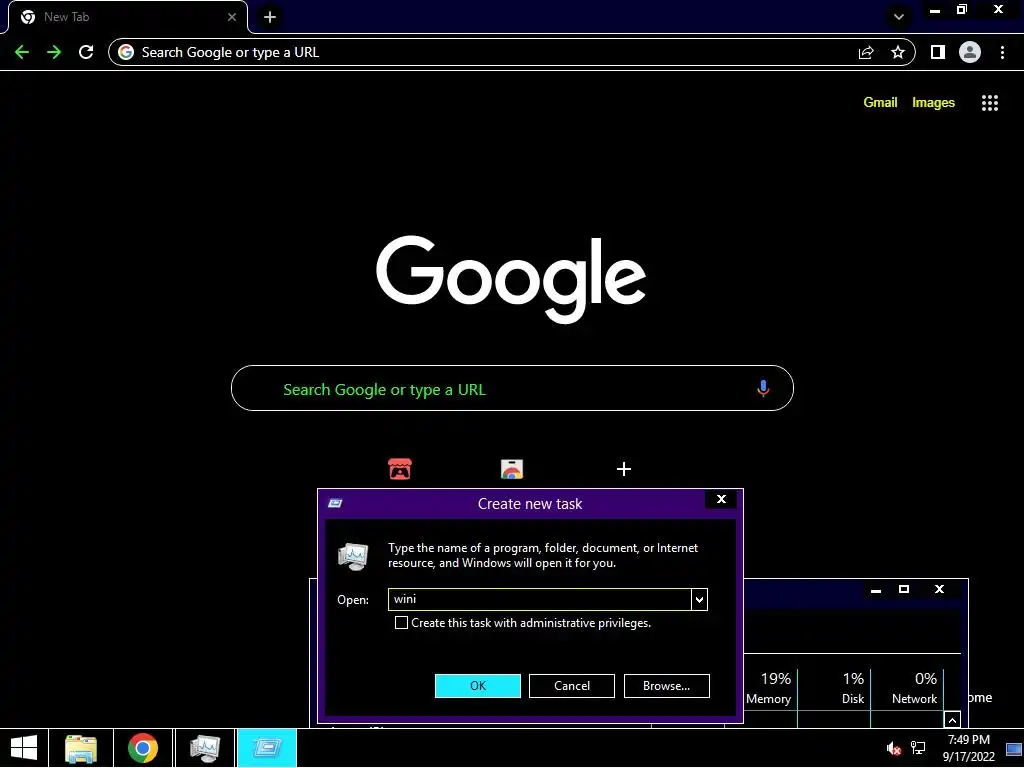Image resolution: width=1024 pixels, height=768 pixels.
Task: Close the Create new task dialog
Action: tap(721, 499)
